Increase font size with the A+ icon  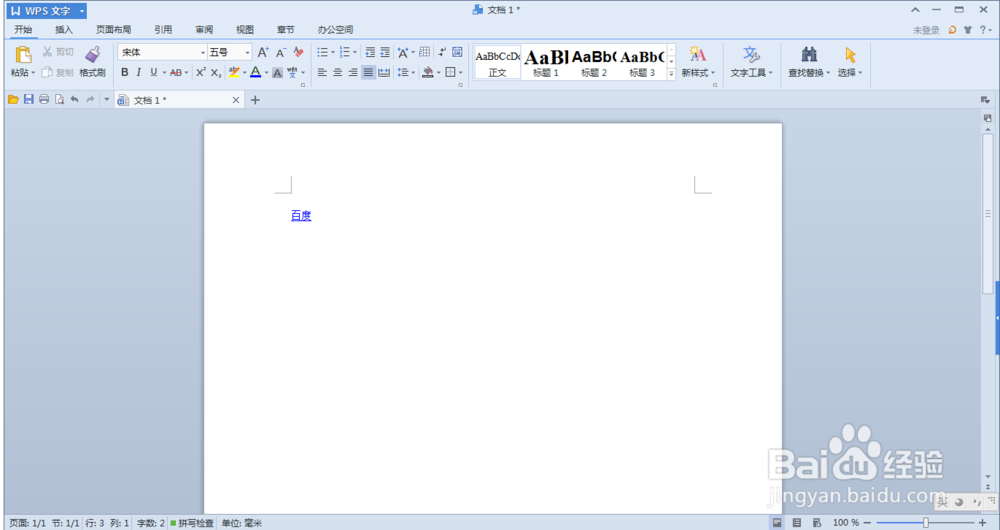[263, 52]
